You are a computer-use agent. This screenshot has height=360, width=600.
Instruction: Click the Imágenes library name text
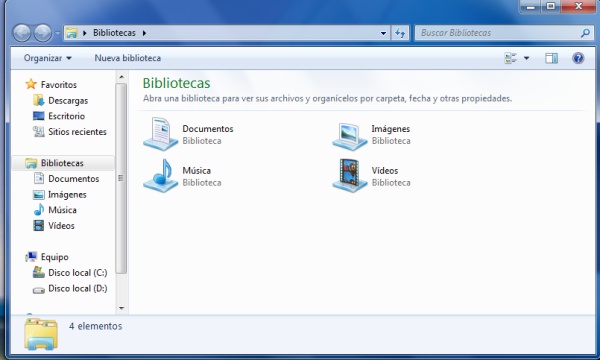tap(391, 129)
